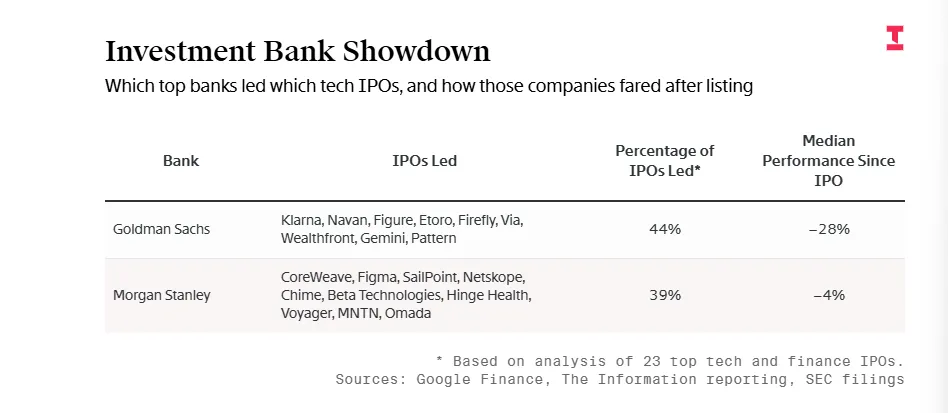Image resolution: width=948 pixels, height=413 pixels.
Task: Select the −28% median performance value
Action: (x=829, y=229)
